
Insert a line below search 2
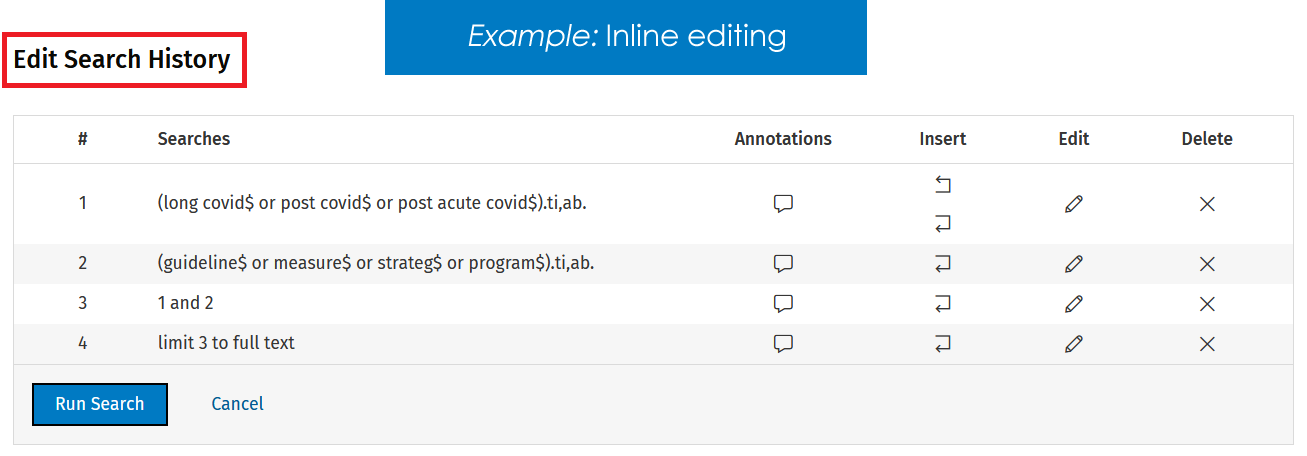point(943,264)
